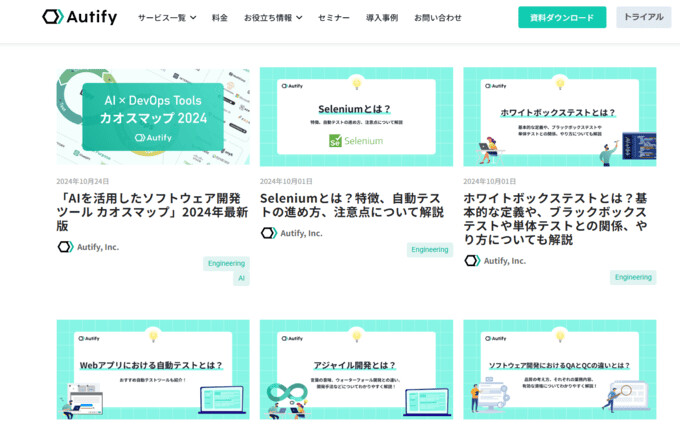This screenshot has width=680, height=425.
Task: Open the ホワイトボックステストとは？基本的な定義 article title
Action: point(556,219)
